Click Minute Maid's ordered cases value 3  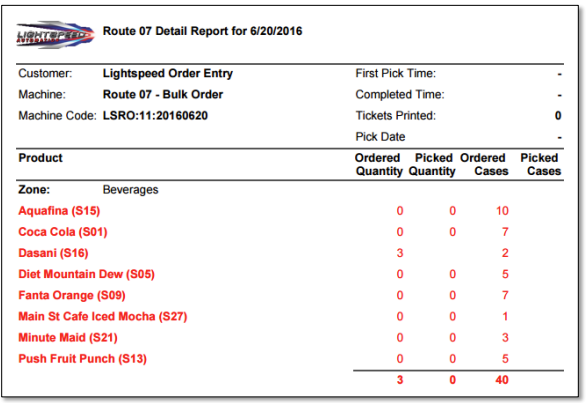[x=505, y=338]
